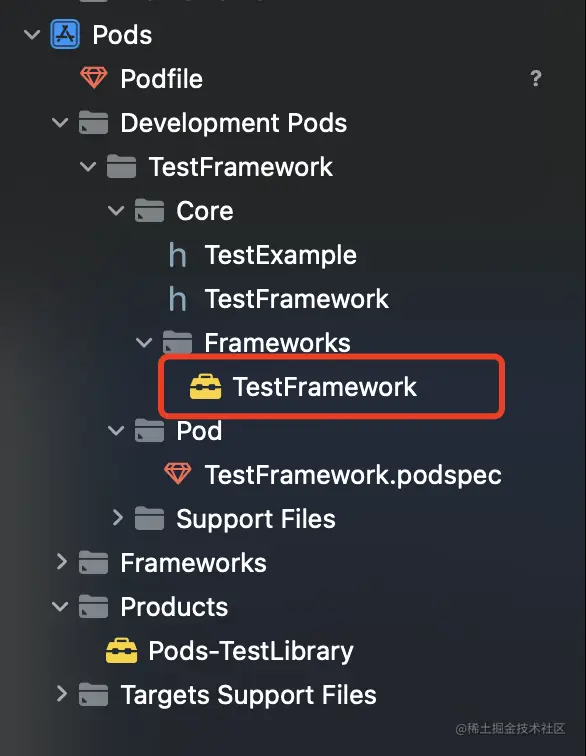Click the question mark status next to Podfile
This screenshot has height=756, width=586.
(535, 78)
